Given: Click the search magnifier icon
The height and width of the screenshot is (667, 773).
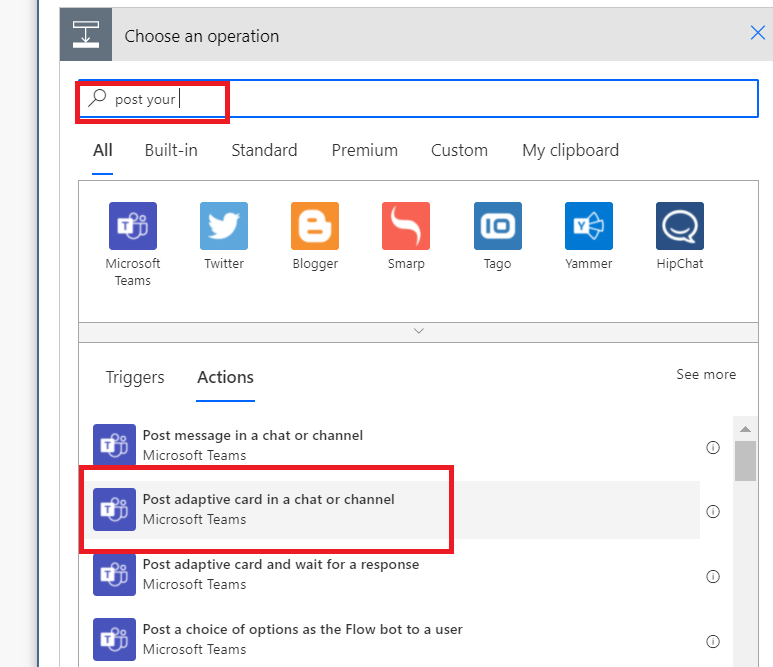Looking at the screenshot, I should tap(97, 98).
